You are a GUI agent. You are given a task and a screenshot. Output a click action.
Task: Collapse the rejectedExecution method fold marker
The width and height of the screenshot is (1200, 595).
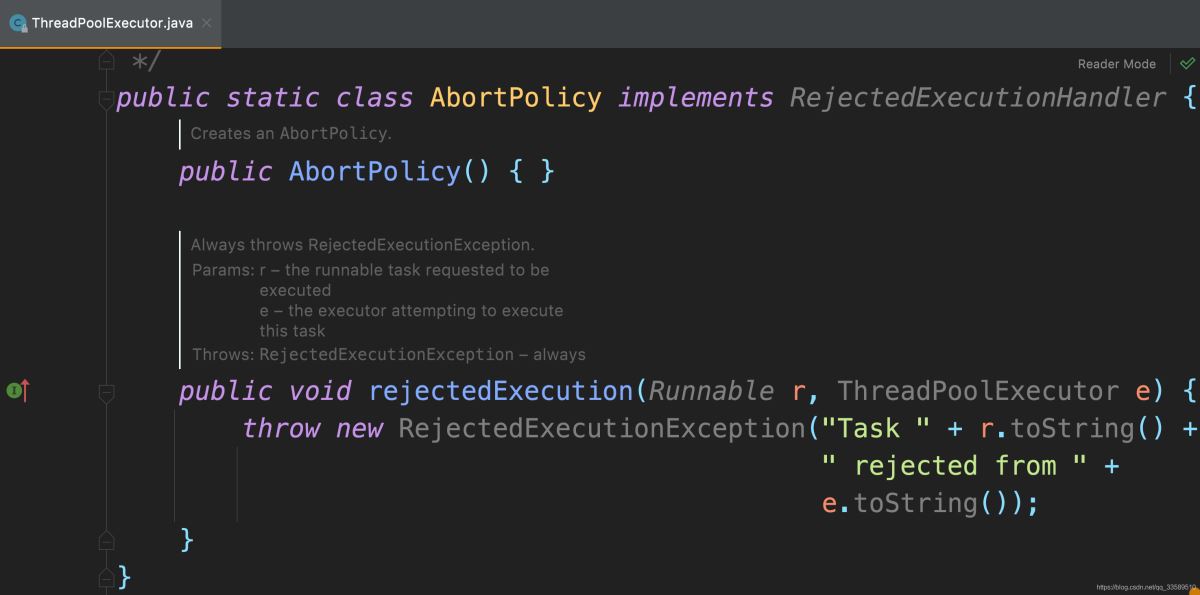(x=106, y=392)
